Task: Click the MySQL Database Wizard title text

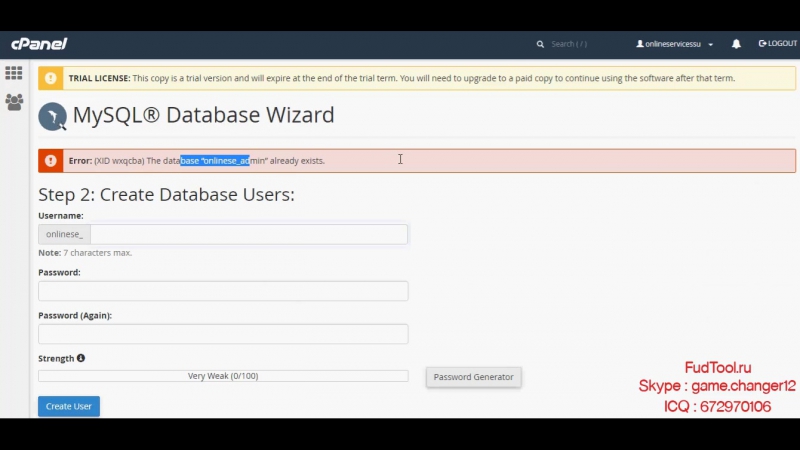Action: 204,115
